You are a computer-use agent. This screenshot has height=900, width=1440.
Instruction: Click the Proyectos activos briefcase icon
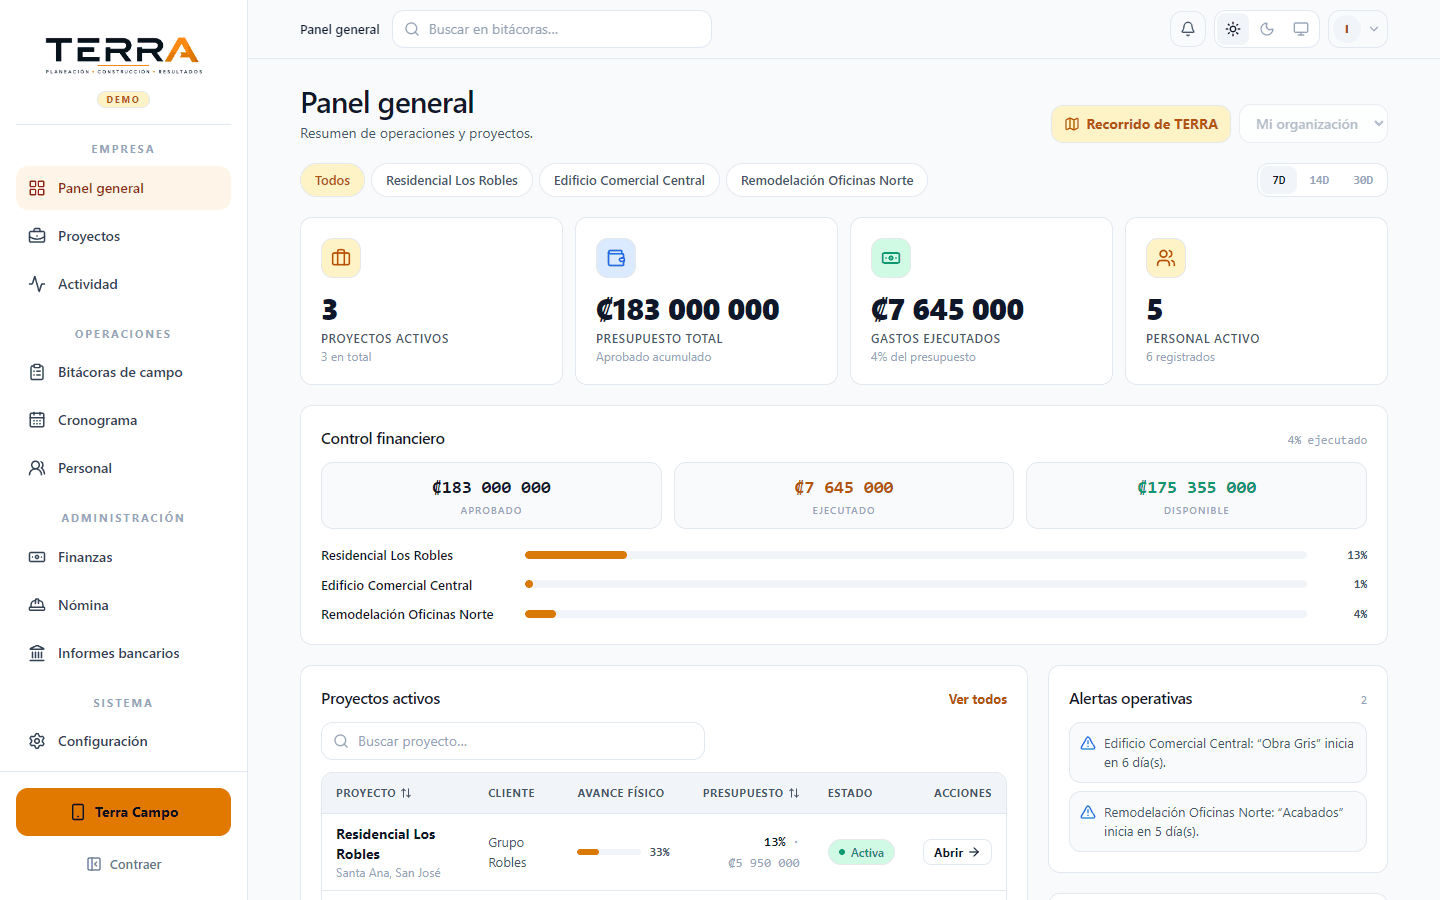point(341,258)
